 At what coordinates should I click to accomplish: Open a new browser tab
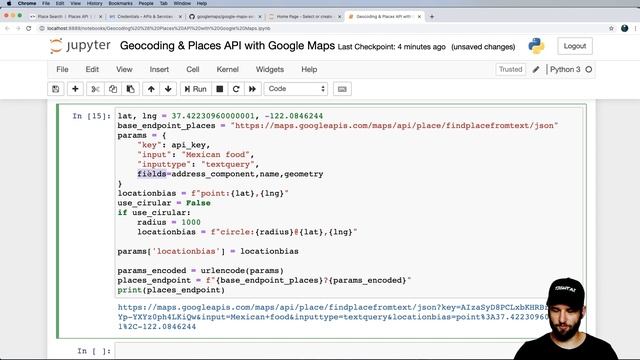pyautogui.click(x=432, y=17)
